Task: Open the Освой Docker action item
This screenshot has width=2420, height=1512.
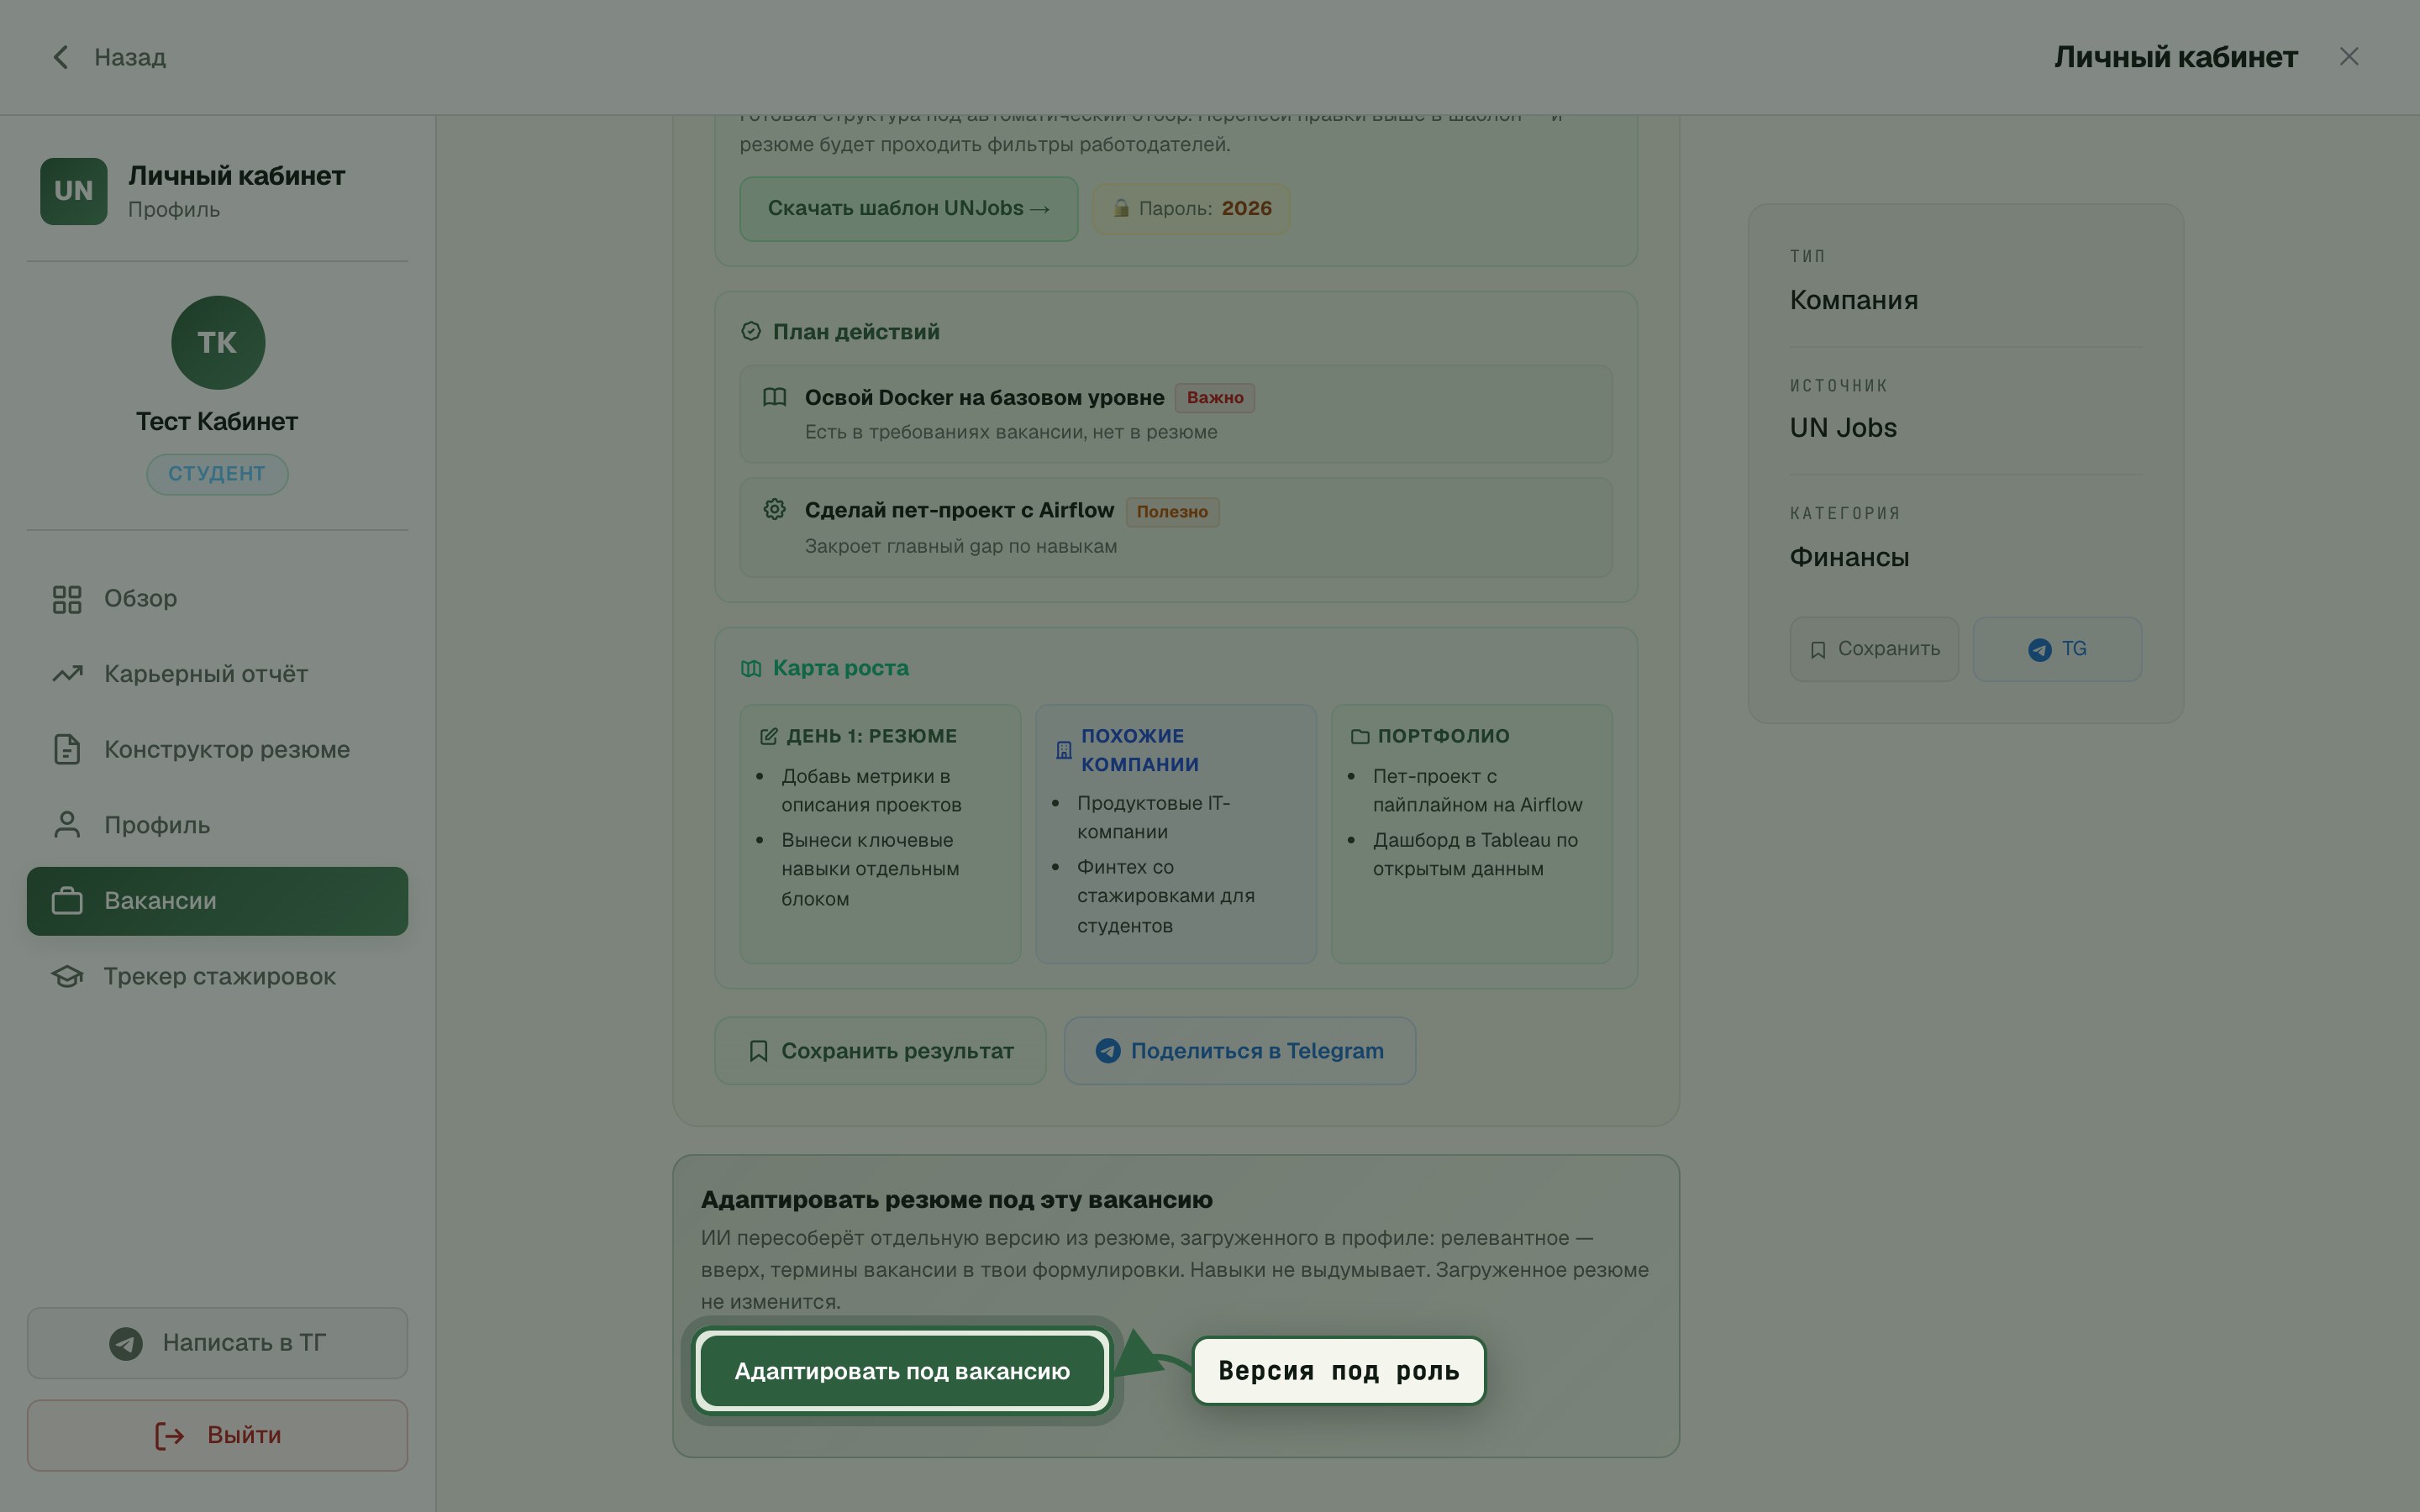Action: pyautogui.click(x=1175, y=414)
